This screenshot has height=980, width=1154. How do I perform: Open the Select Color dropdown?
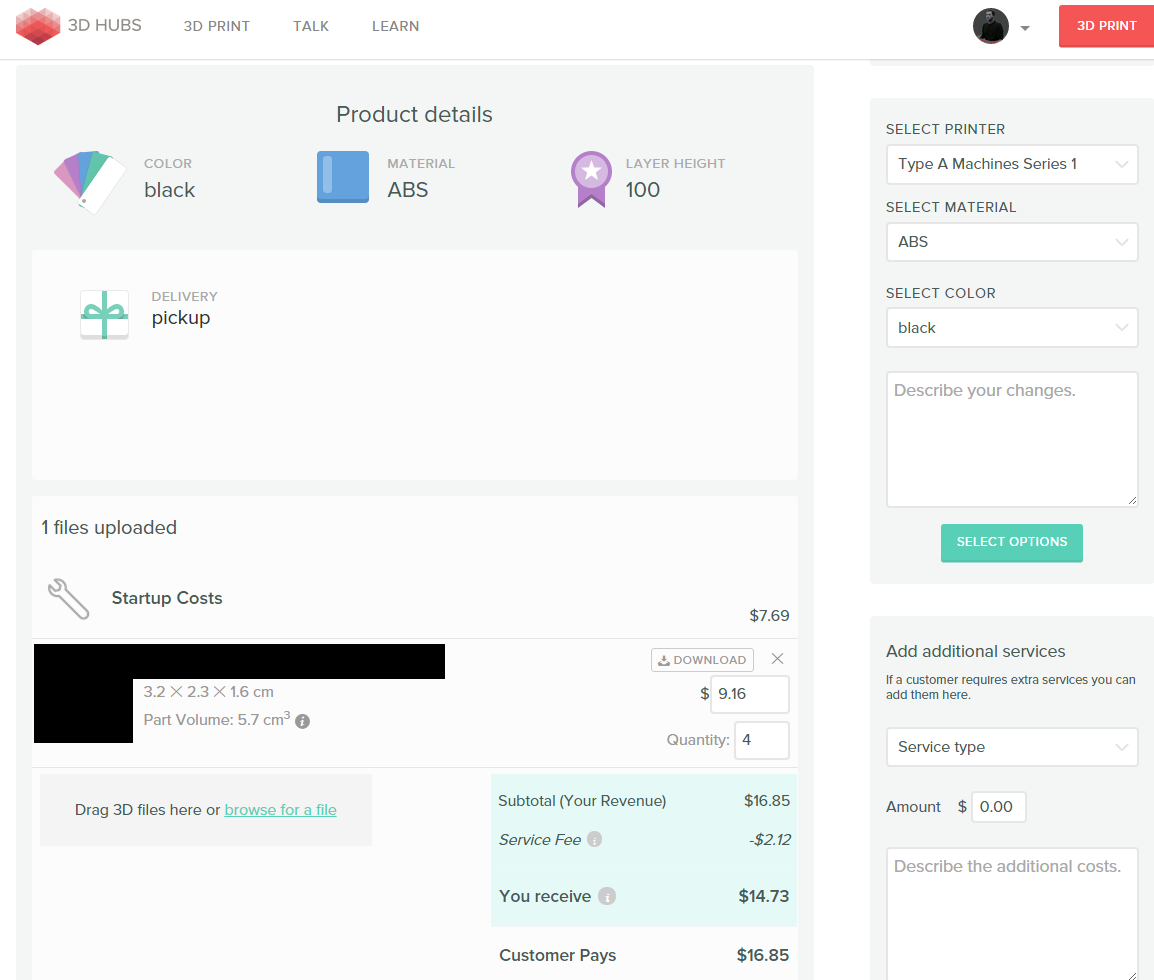coord(1011,328)
